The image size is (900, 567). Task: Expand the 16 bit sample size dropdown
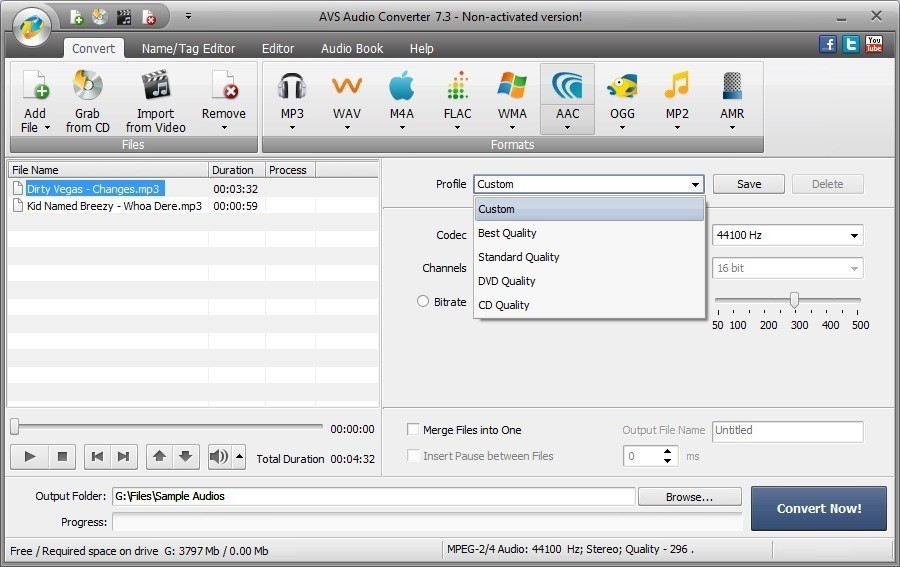click(854, 268)
